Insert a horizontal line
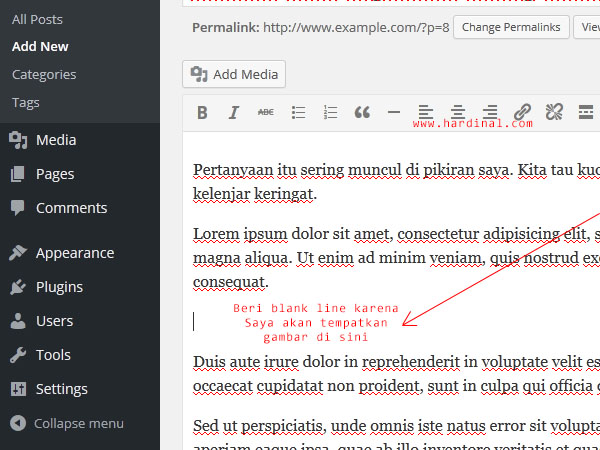The width and height of the screenshot is (600, 450). [x=394, y=112]
